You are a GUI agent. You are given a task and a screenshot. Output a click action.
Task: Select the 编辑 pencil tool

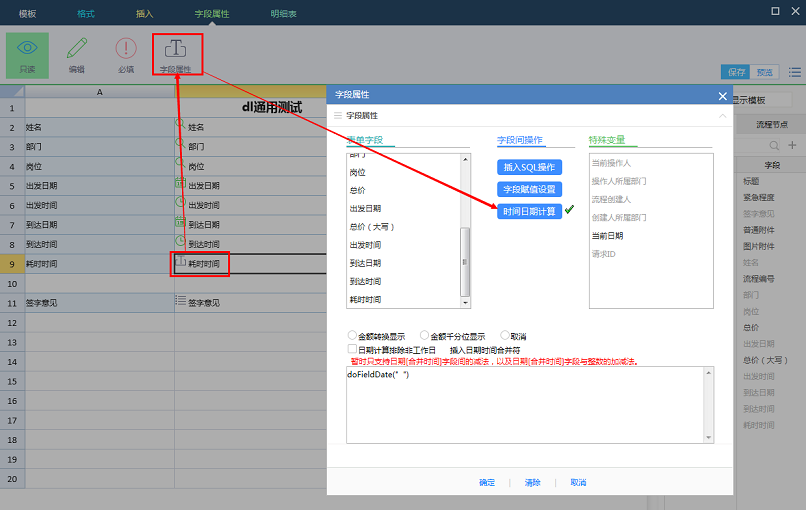(x=76, y=50)
